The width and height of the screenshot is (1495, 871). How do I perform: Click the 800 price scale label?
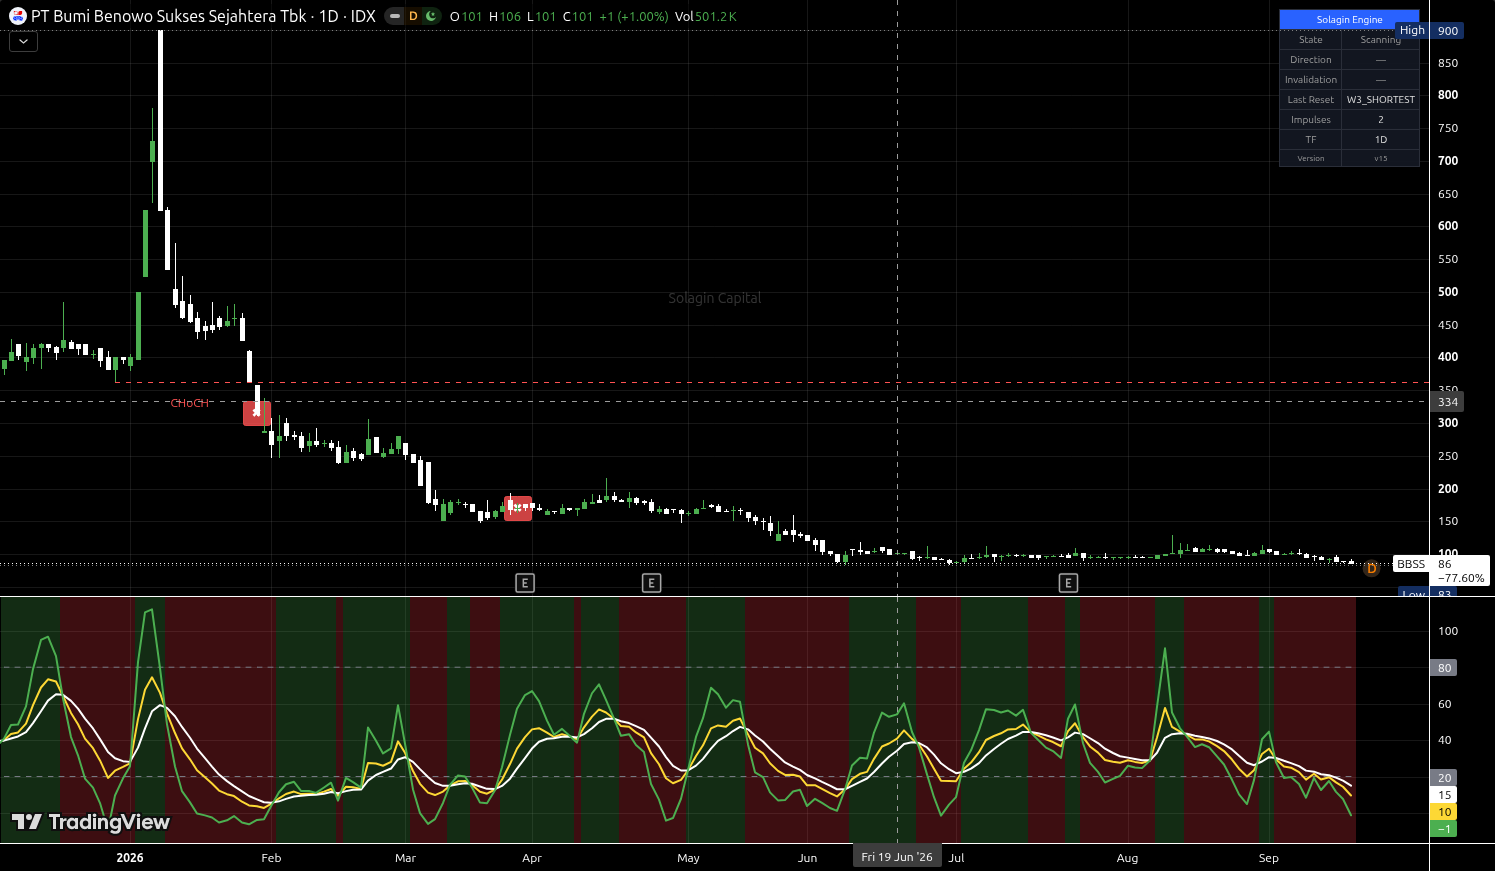[x=1447, y=95]
